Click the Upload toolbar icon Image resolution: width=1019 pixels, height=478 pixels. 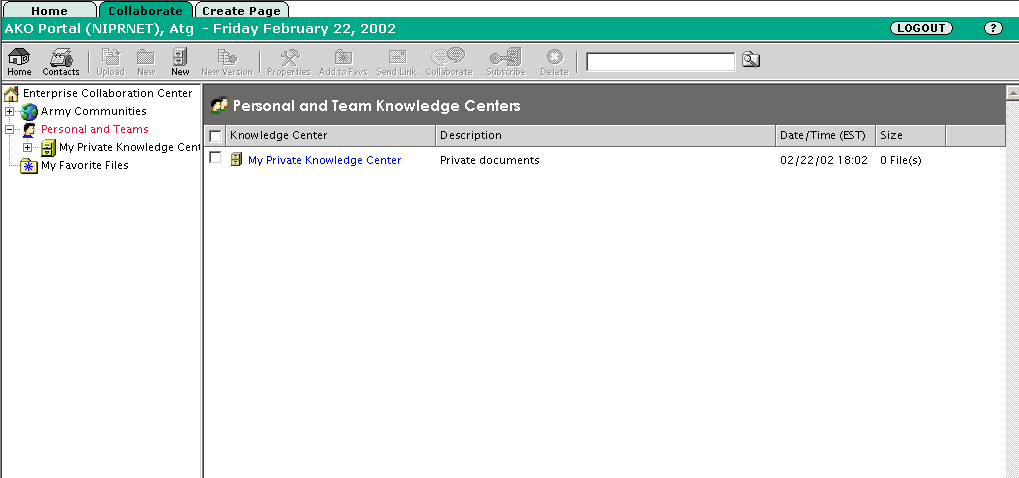(x=110, y=60)
